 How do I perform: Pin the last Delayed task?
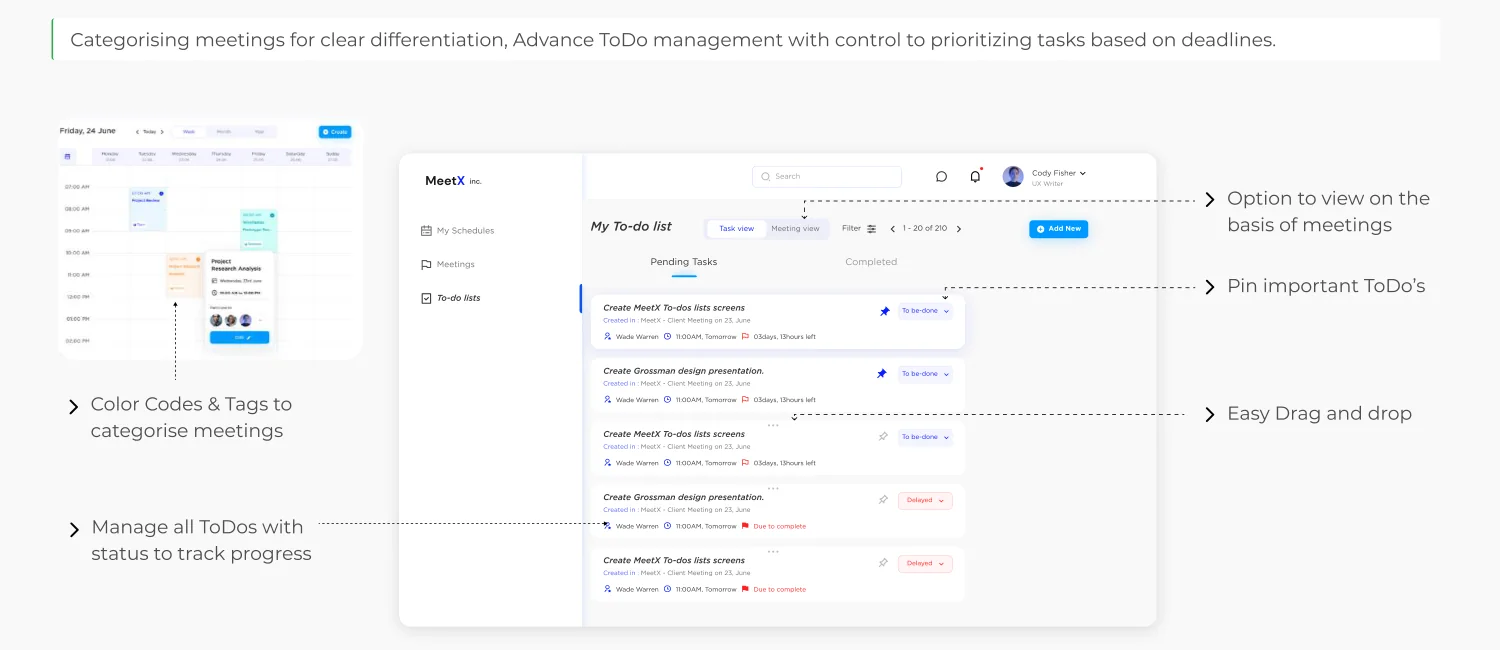(x=883, y=563)
